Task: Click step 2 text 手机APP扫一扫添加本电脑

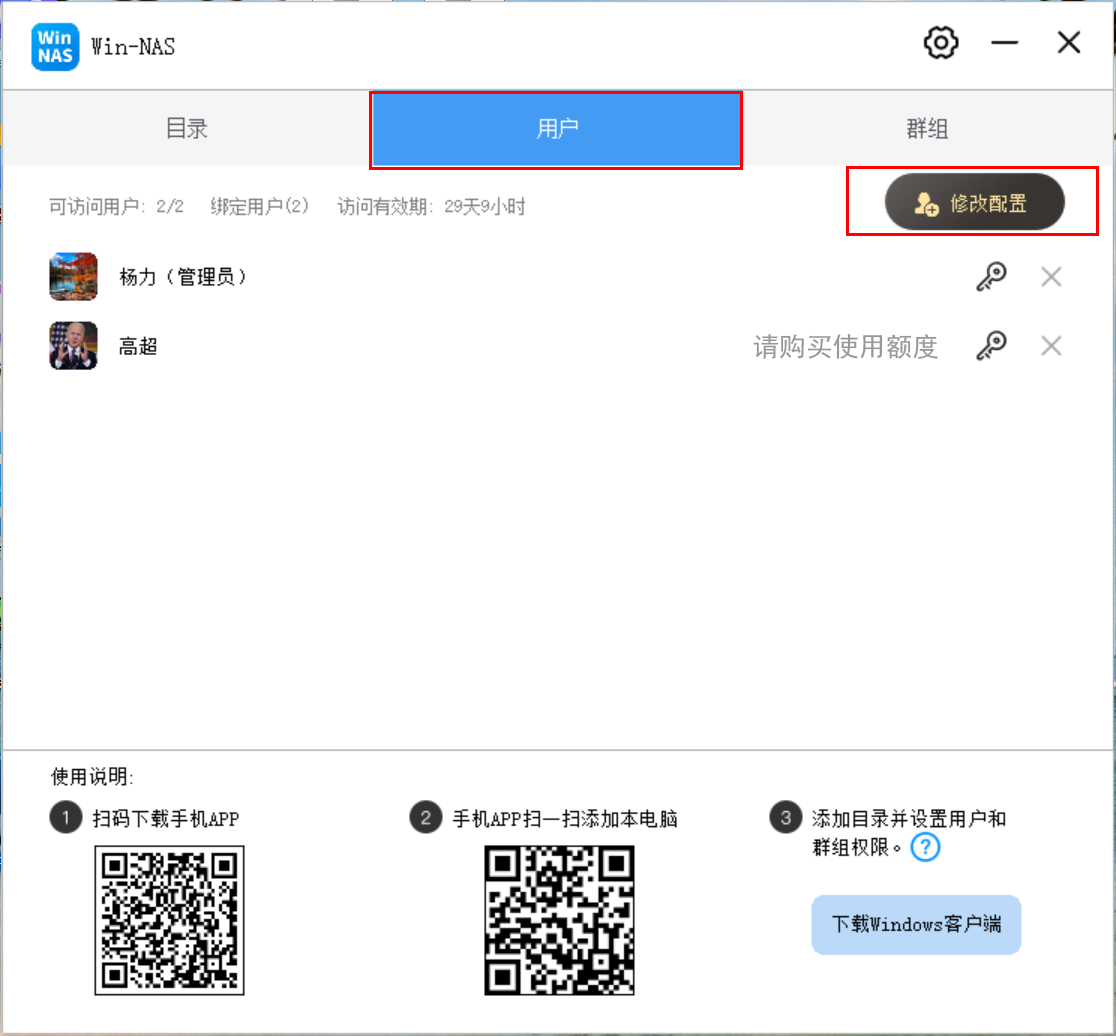Action: click(565, 818)
